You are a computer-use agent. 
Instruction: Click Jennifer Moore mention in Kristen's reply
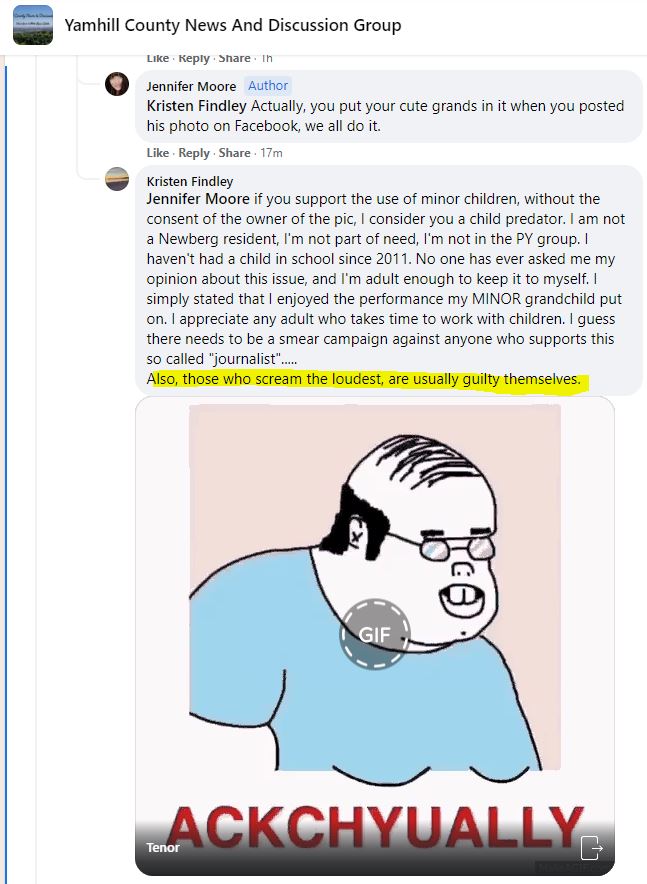point(198,199)
